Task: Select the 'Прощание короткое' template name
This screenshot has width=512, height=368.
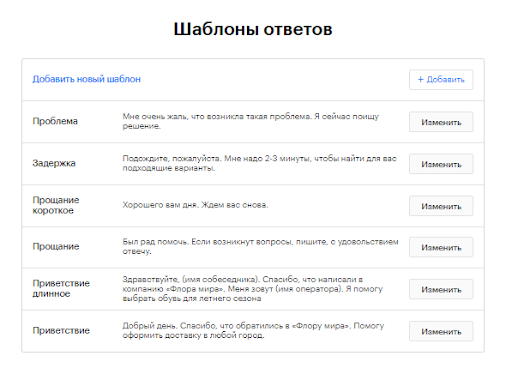Action: tap(56, 205)
